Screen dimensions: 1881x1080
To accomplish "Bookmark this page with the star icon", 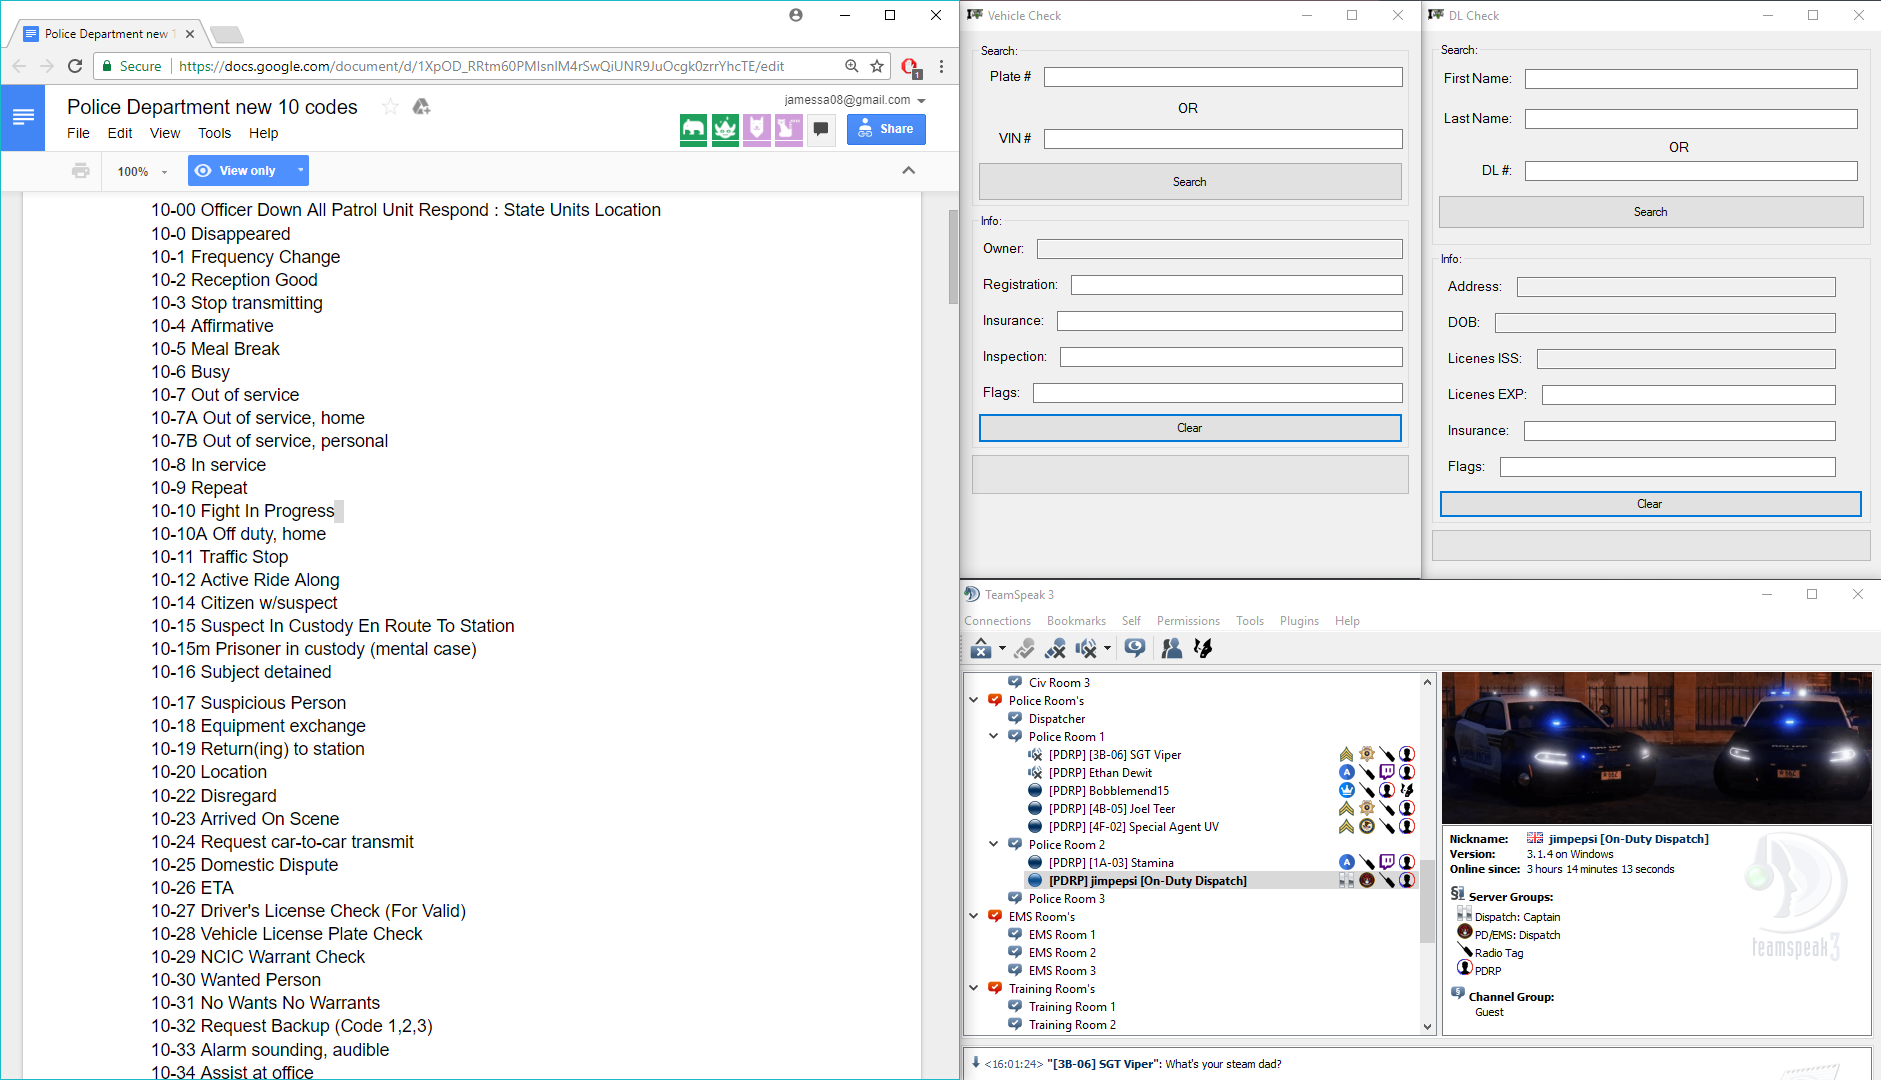I will pos(877,66).
